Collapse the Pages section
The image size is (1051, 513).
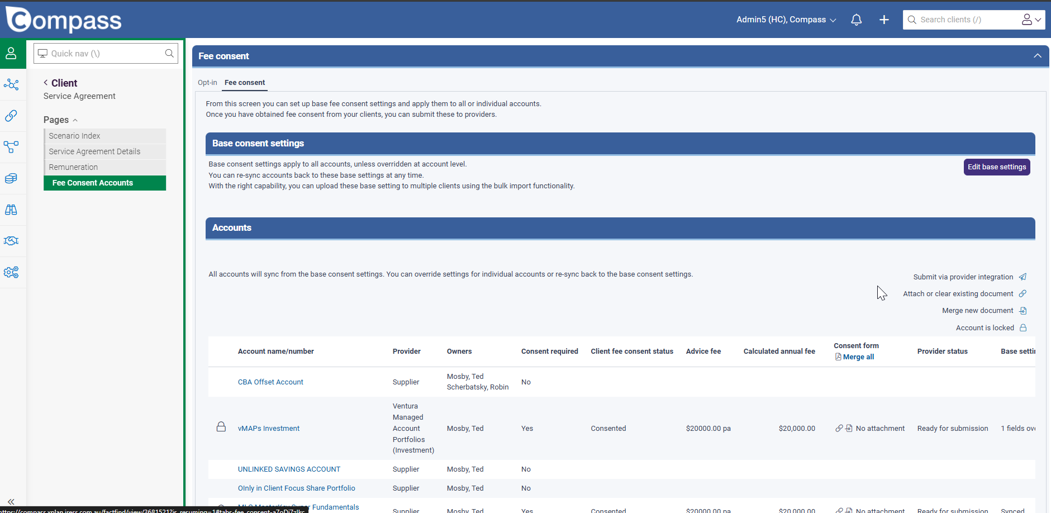tap(75, 120)
